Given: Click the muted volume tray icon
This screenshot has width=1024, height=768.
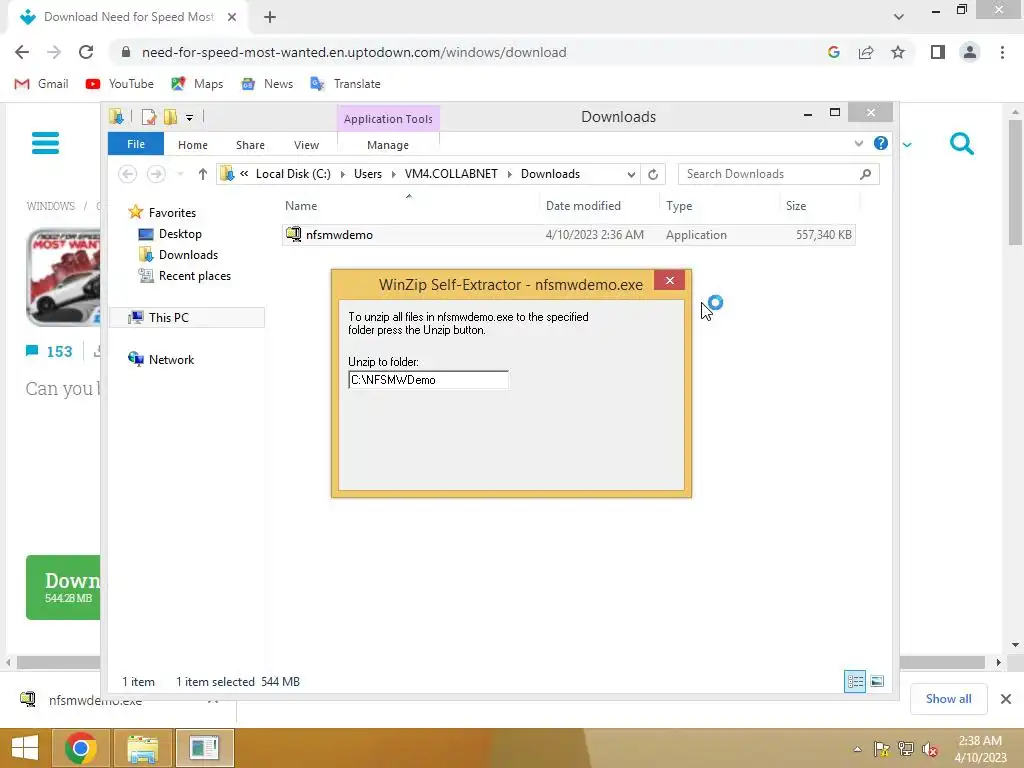Looking at the screenshot, I should (x=930, y=749).
